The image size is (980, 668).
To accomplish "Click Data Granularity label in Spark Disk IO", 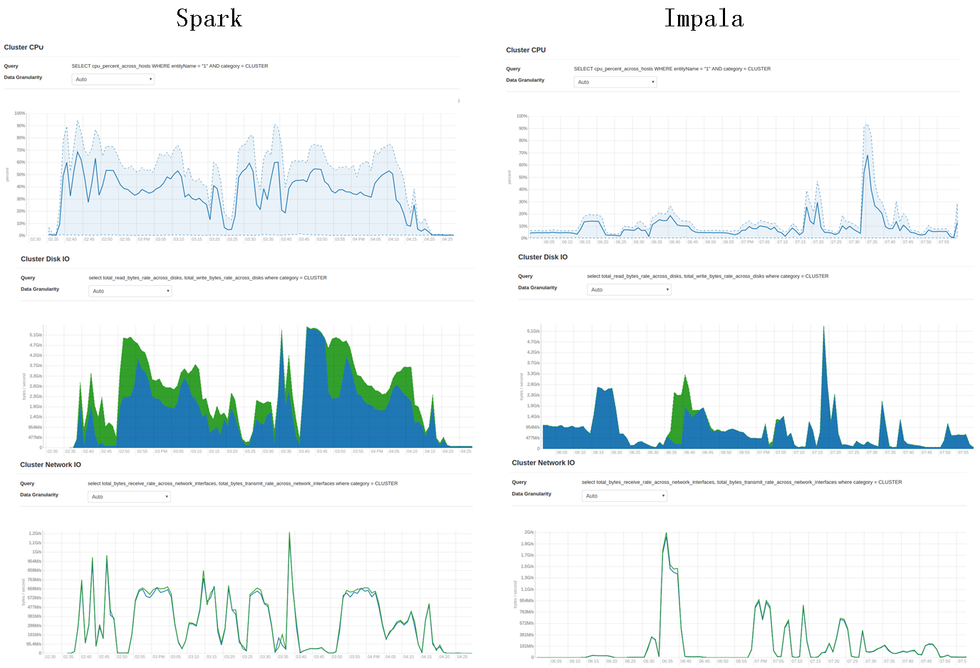I will (x=40, y=289).
